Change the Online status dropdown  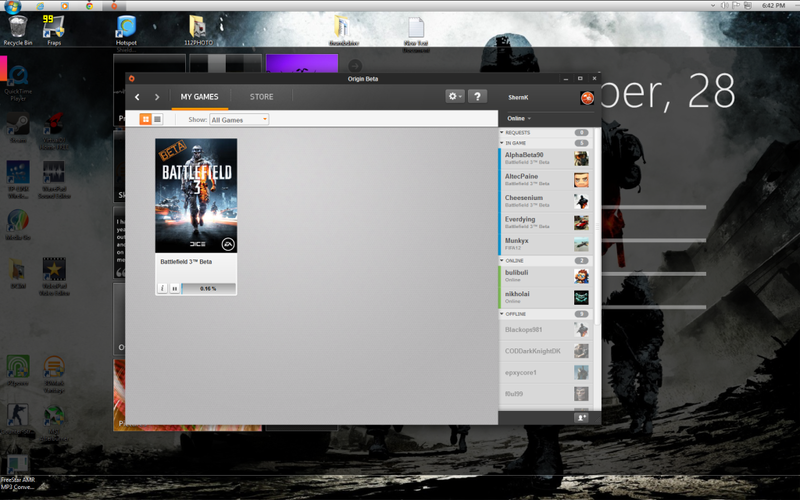click(519, 118)
